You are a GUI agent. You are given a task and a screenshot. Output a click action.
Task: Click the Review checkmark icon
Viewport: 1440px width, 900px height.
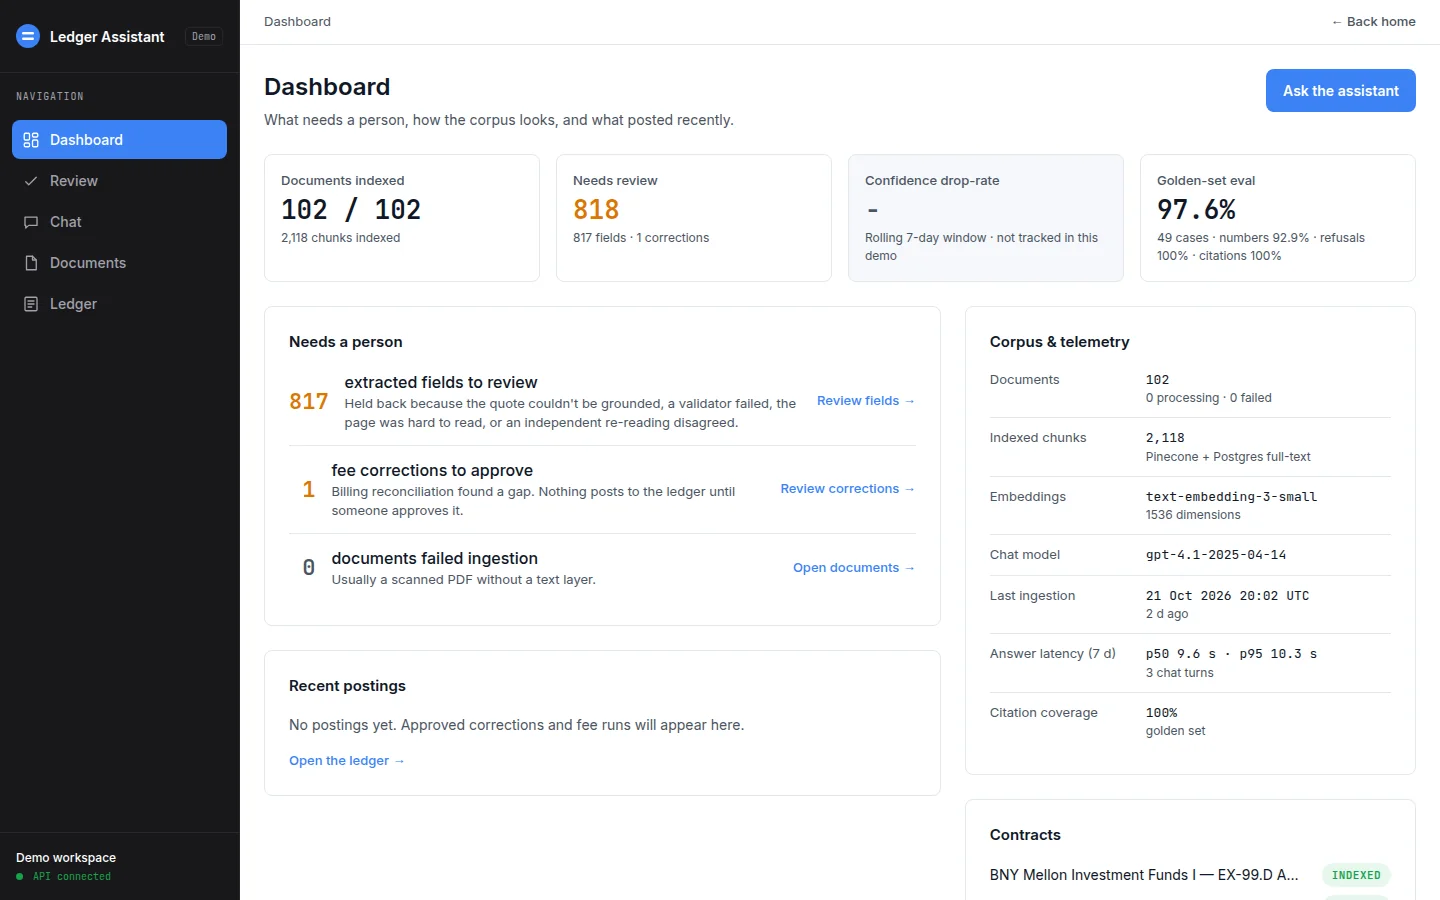point(31,181)
